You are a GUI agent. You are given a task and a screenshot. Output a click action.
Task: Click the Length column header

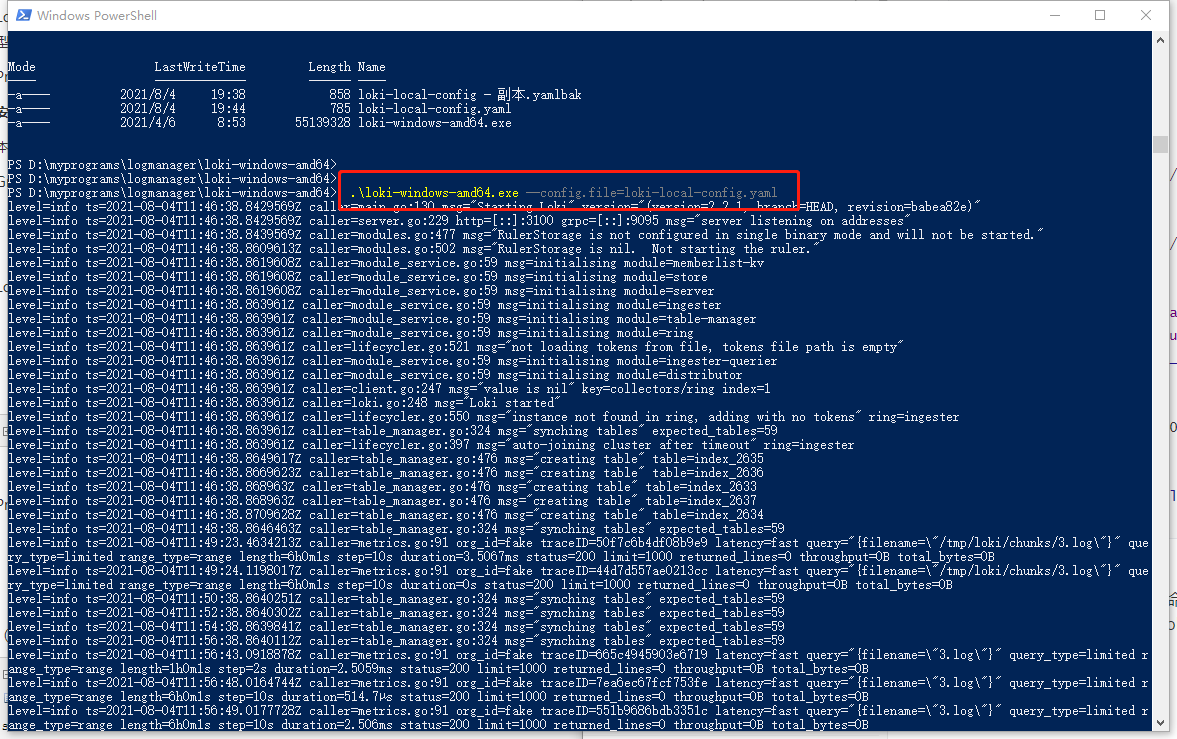[329, 67]
